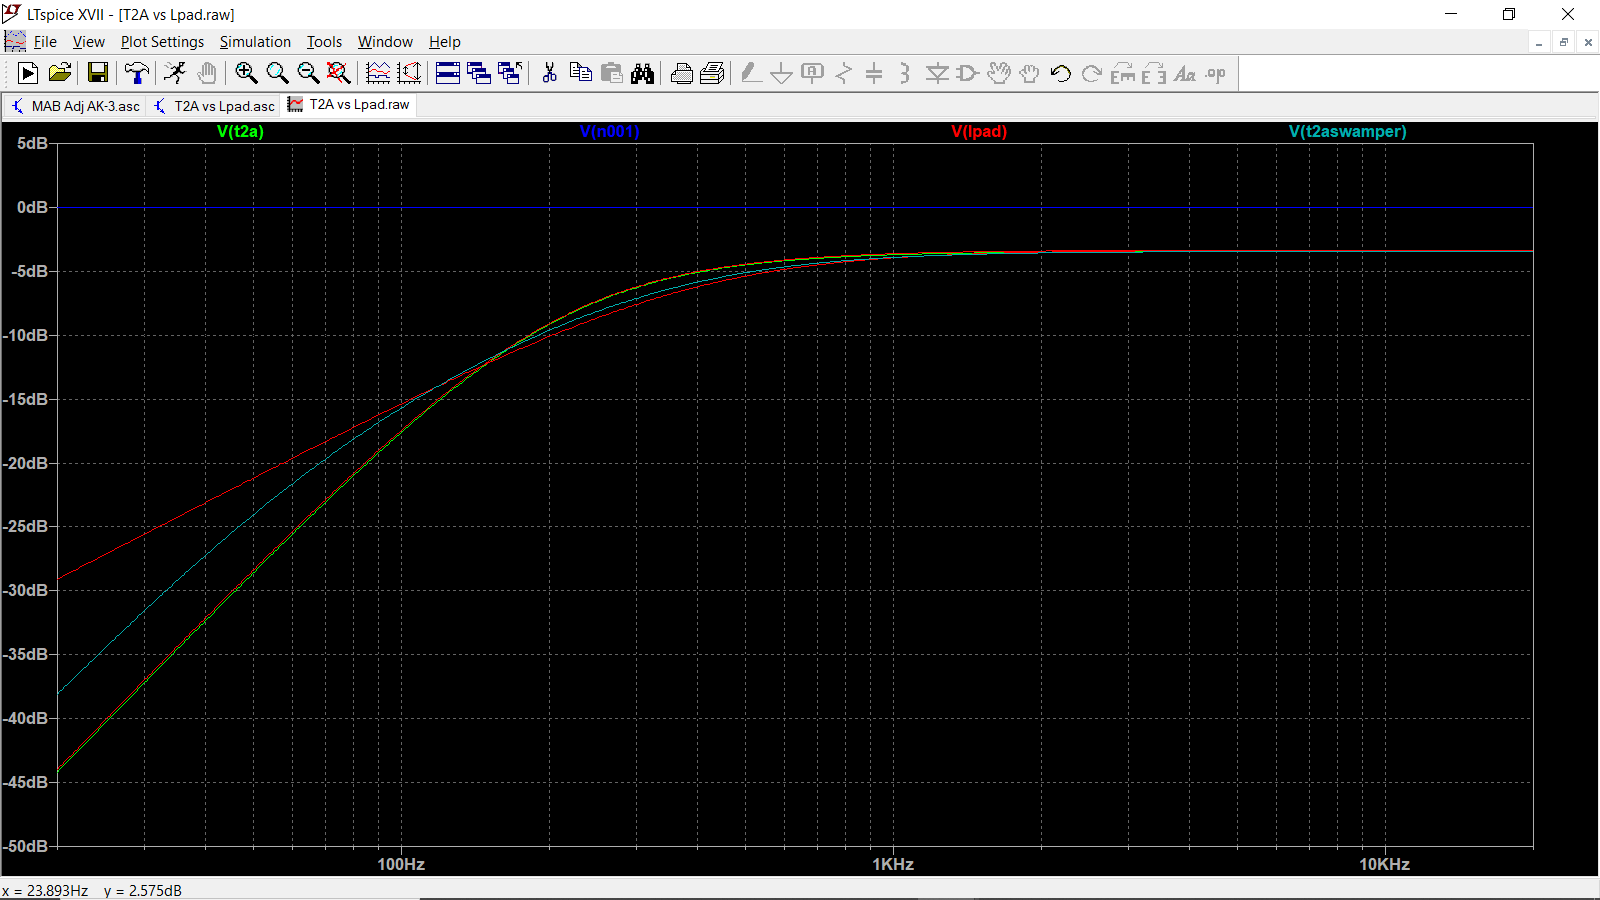Click the SPICE directive .op icon
1600x900 pixels.
pos(1216,73)
